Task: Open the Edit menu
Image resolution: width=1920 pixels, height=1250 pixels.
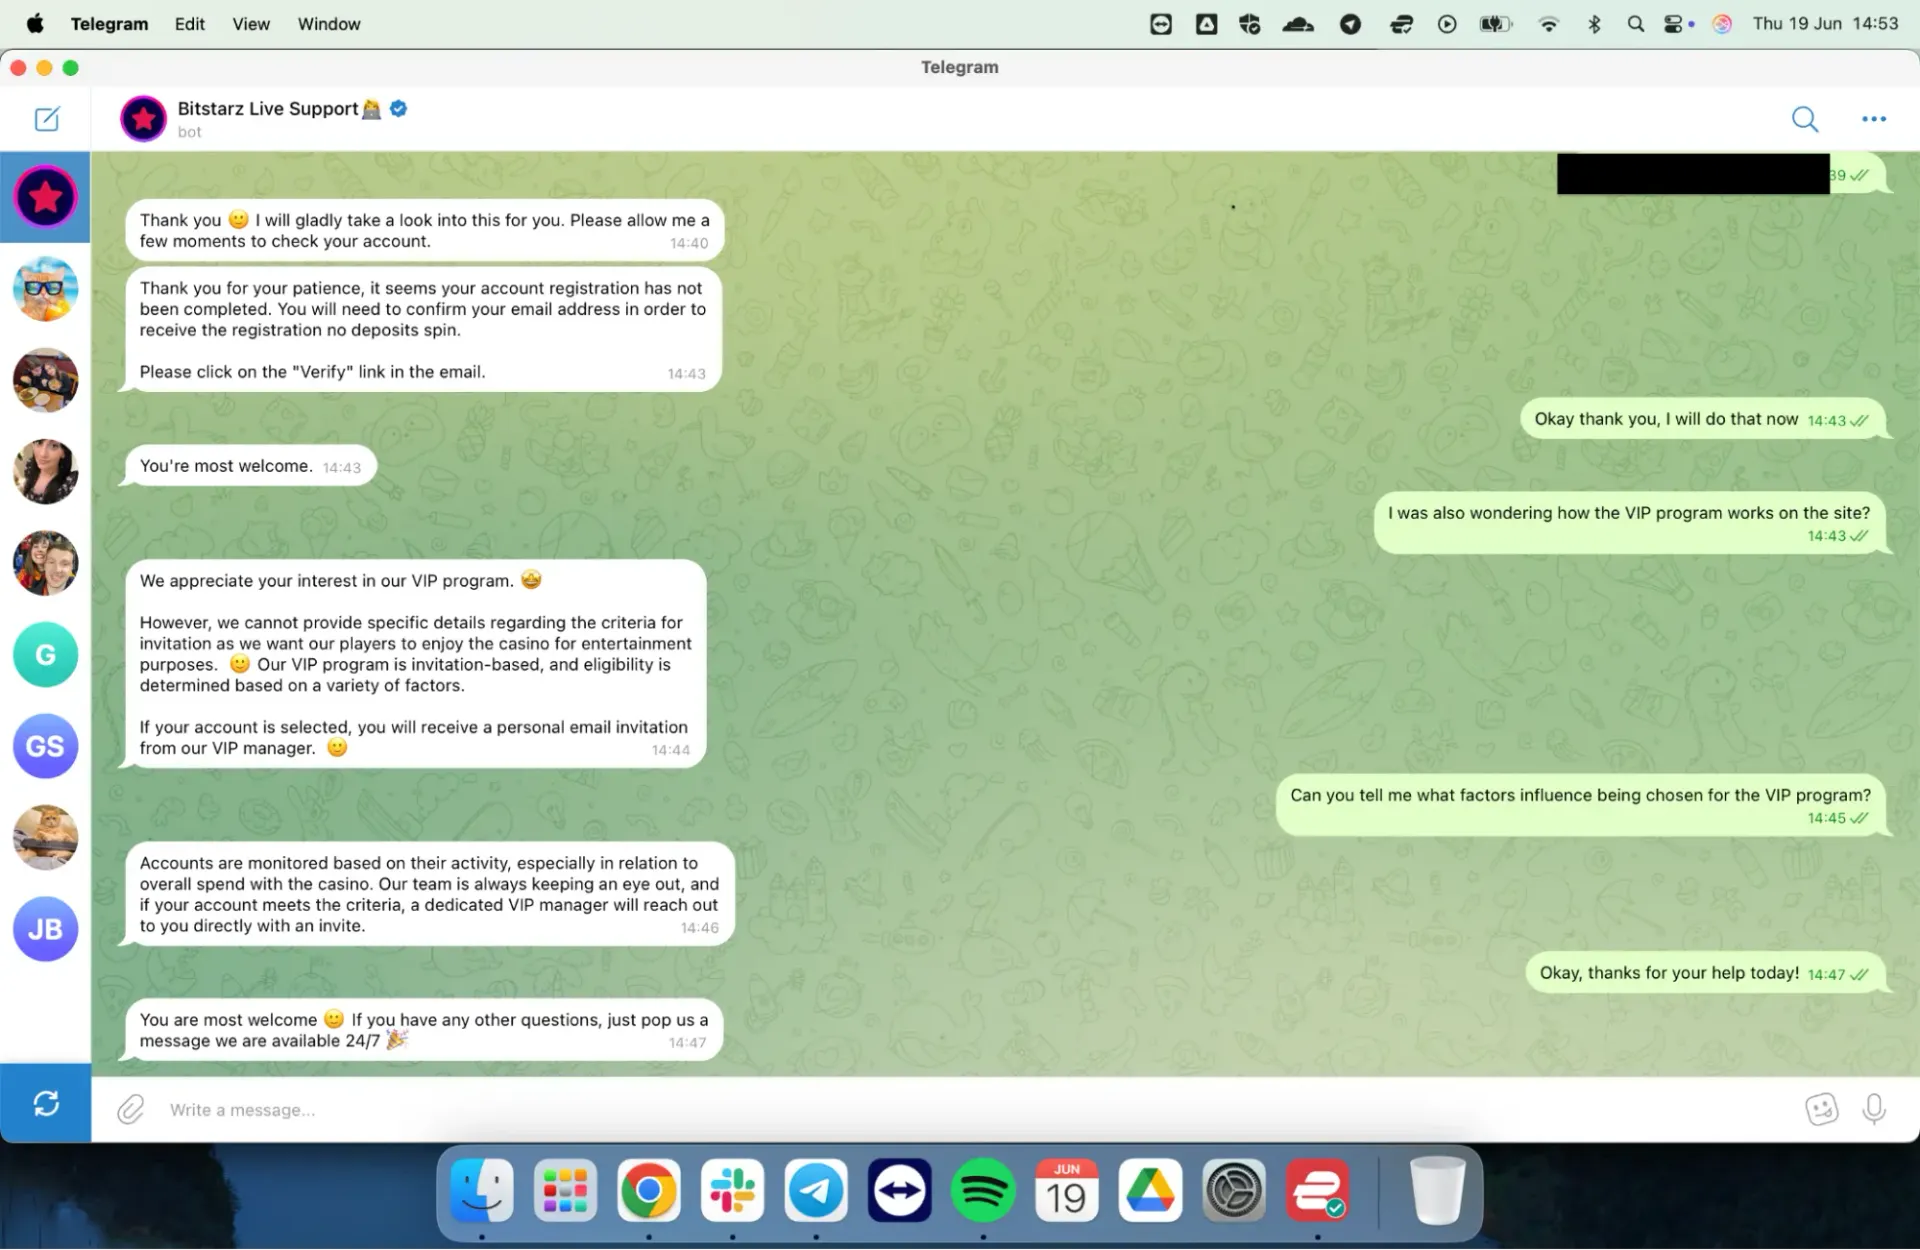Action: [x=190, y=24]
